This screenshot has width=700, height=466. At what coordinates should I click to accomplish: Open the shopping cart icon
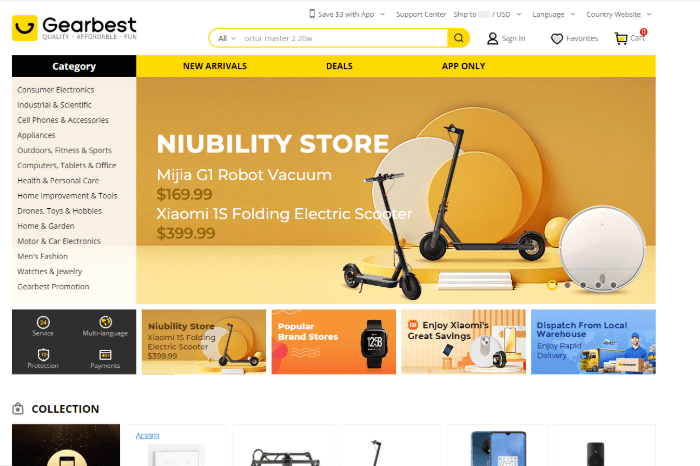[621, 39]
